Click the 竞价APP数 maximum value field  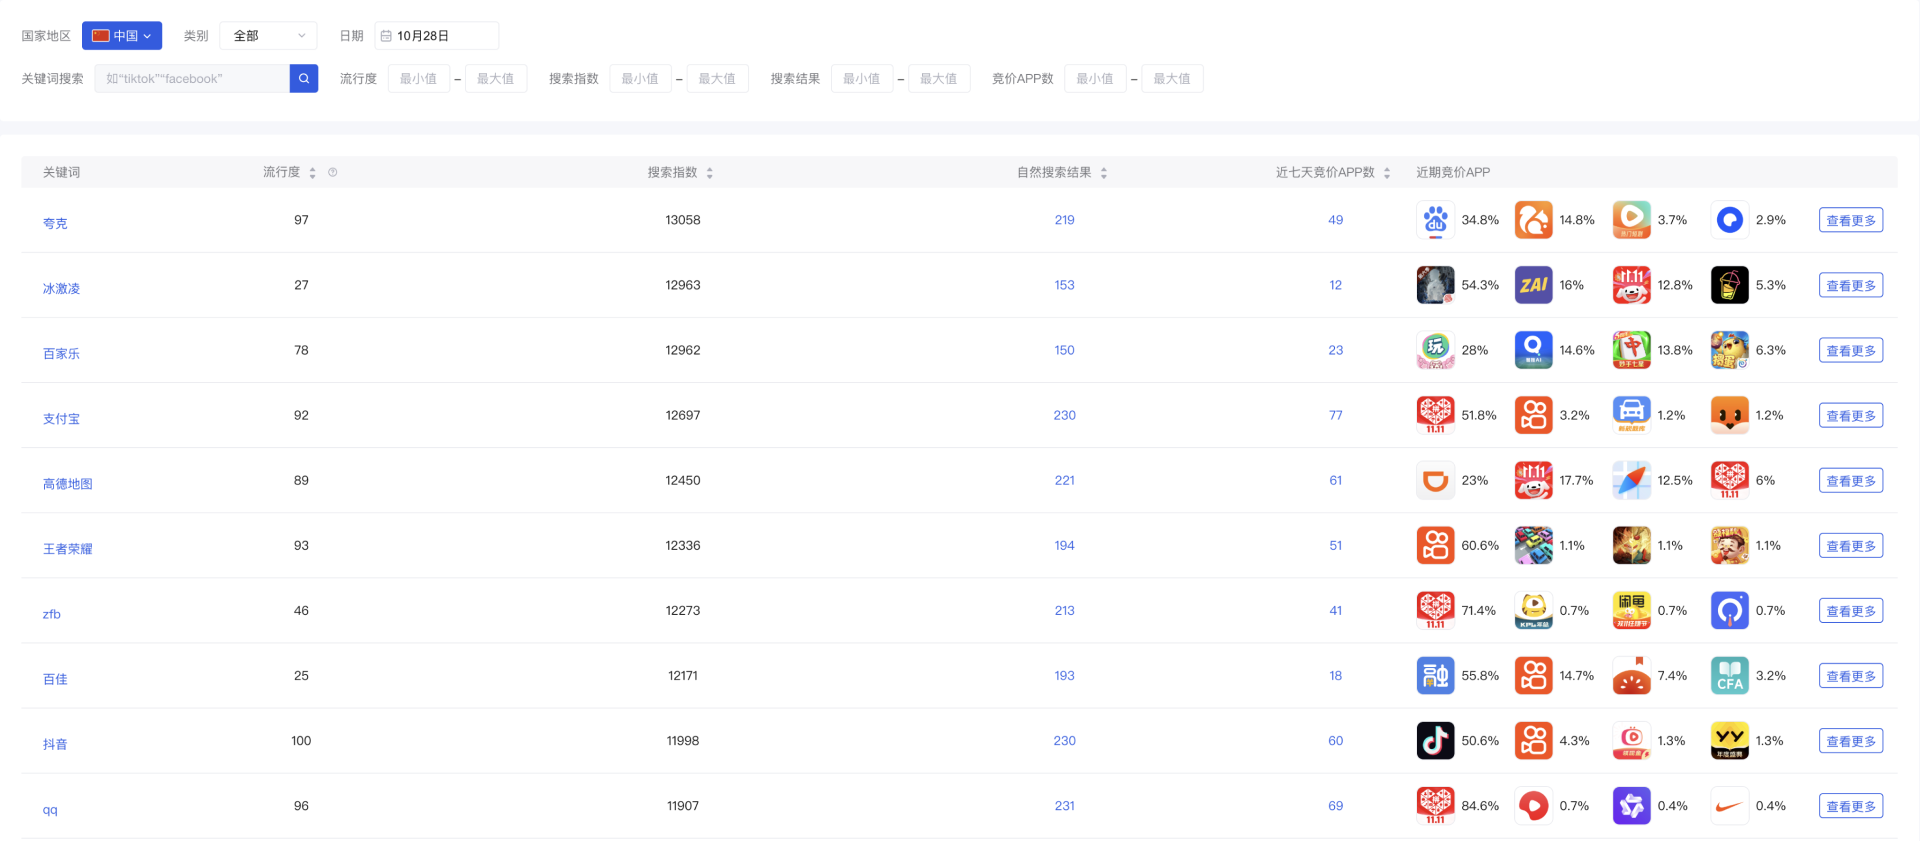point(1172,78)
